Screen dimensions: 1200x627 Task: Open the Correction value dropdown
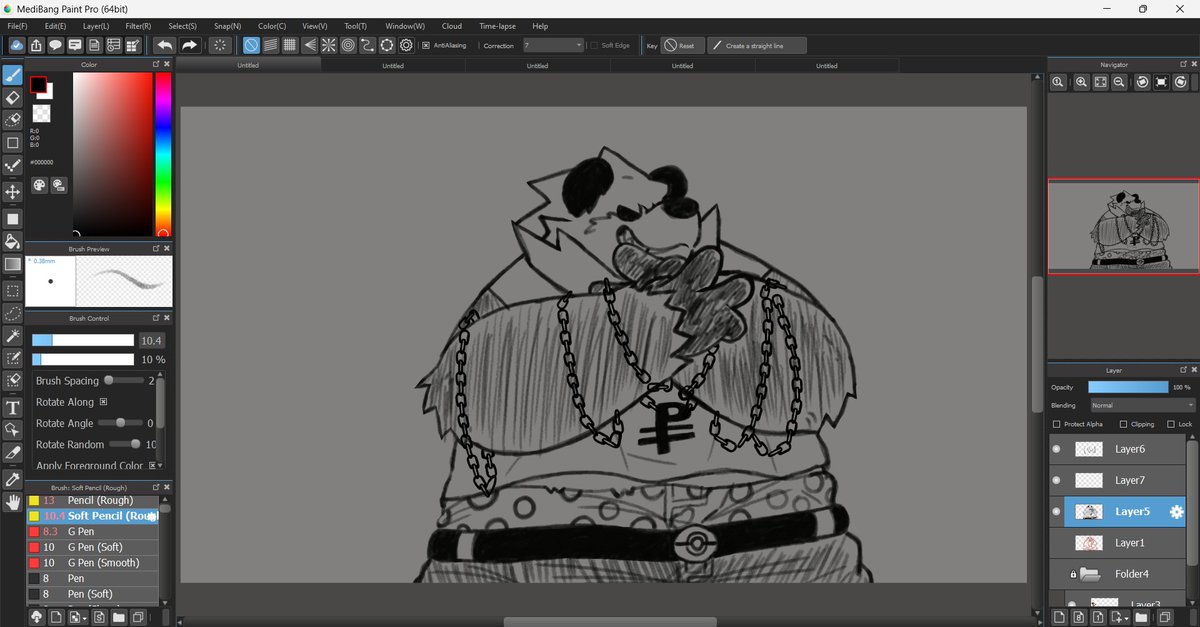(552, 45)
